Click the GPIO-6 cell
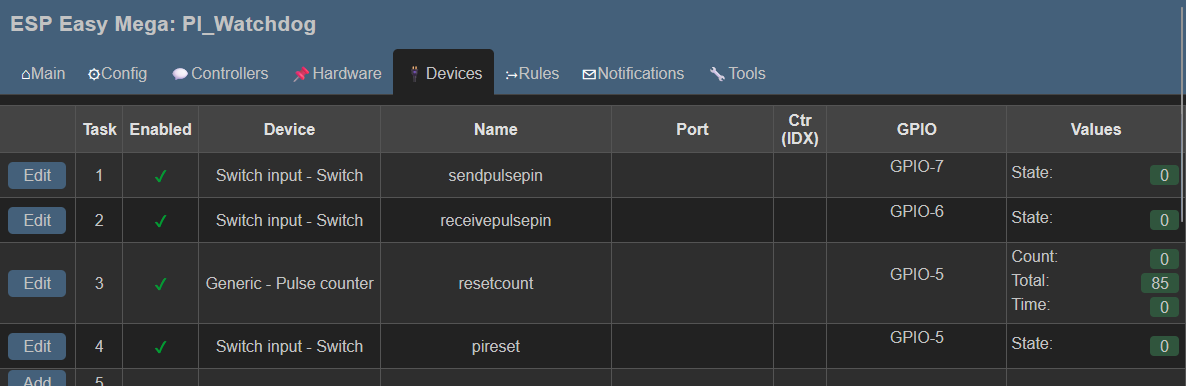This screenshot has height=386, width=1186. point(917,220)
